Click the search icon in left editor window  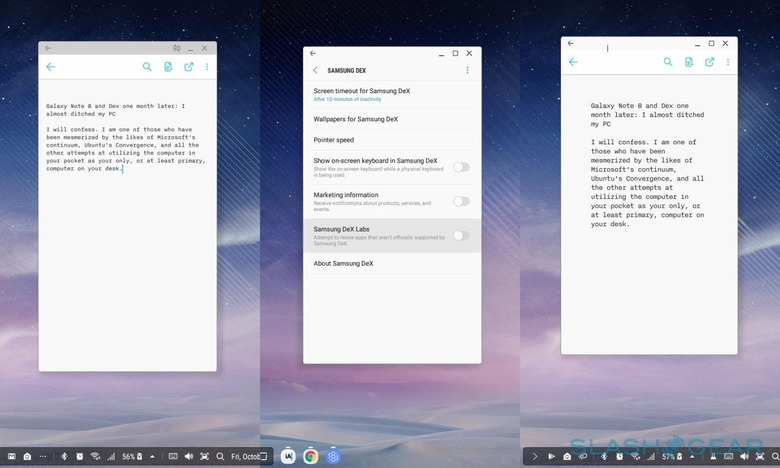(147, 67)
